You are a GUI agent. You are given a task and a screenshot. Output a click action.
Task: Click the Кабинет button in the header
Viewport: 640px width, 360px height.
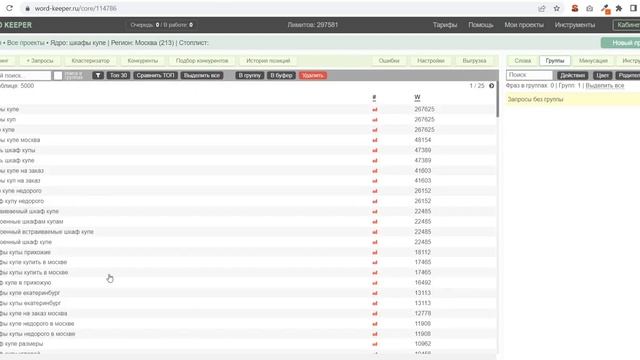coord(627,25)
